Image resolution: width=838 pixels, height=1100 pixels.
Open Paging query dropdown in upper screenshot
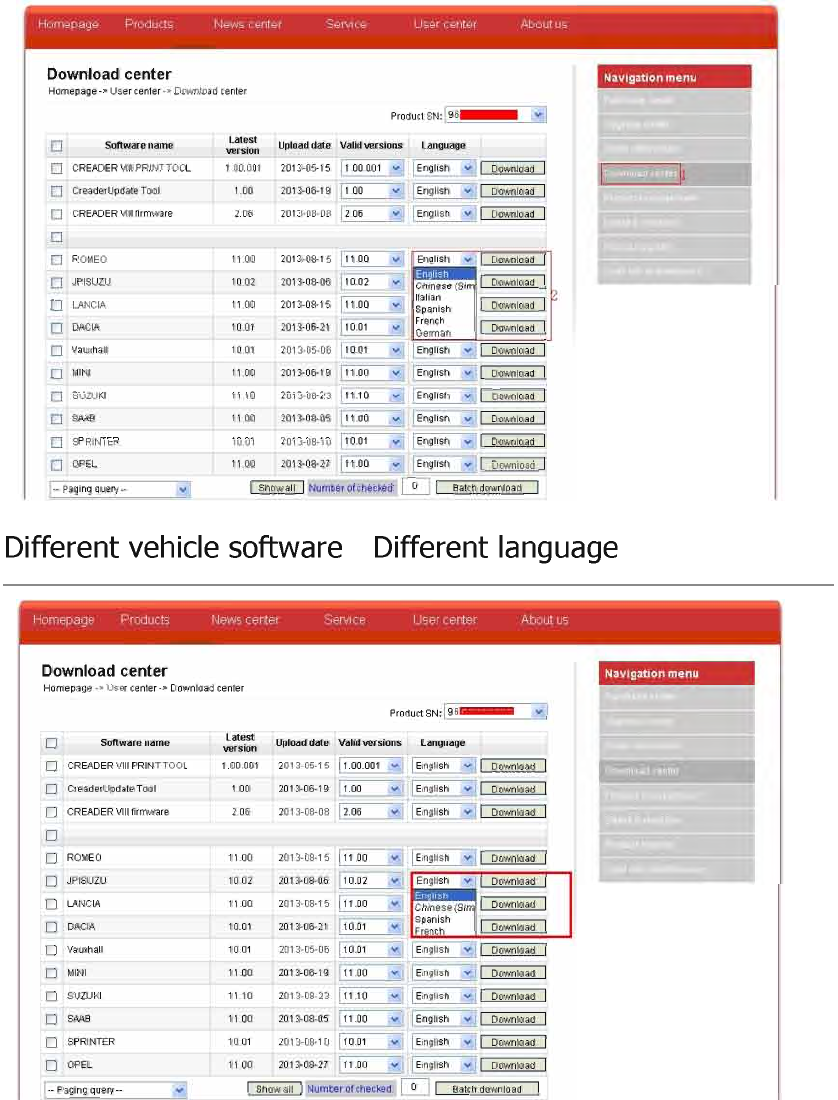pos(183,490)
